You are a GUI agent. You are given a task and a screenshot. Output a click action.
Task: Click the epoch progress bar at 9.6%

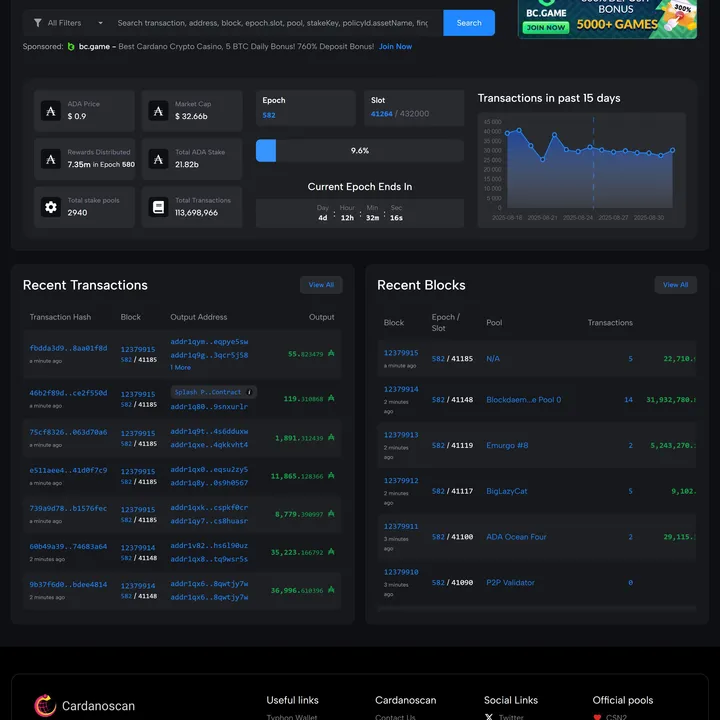(x=359, y=151)
